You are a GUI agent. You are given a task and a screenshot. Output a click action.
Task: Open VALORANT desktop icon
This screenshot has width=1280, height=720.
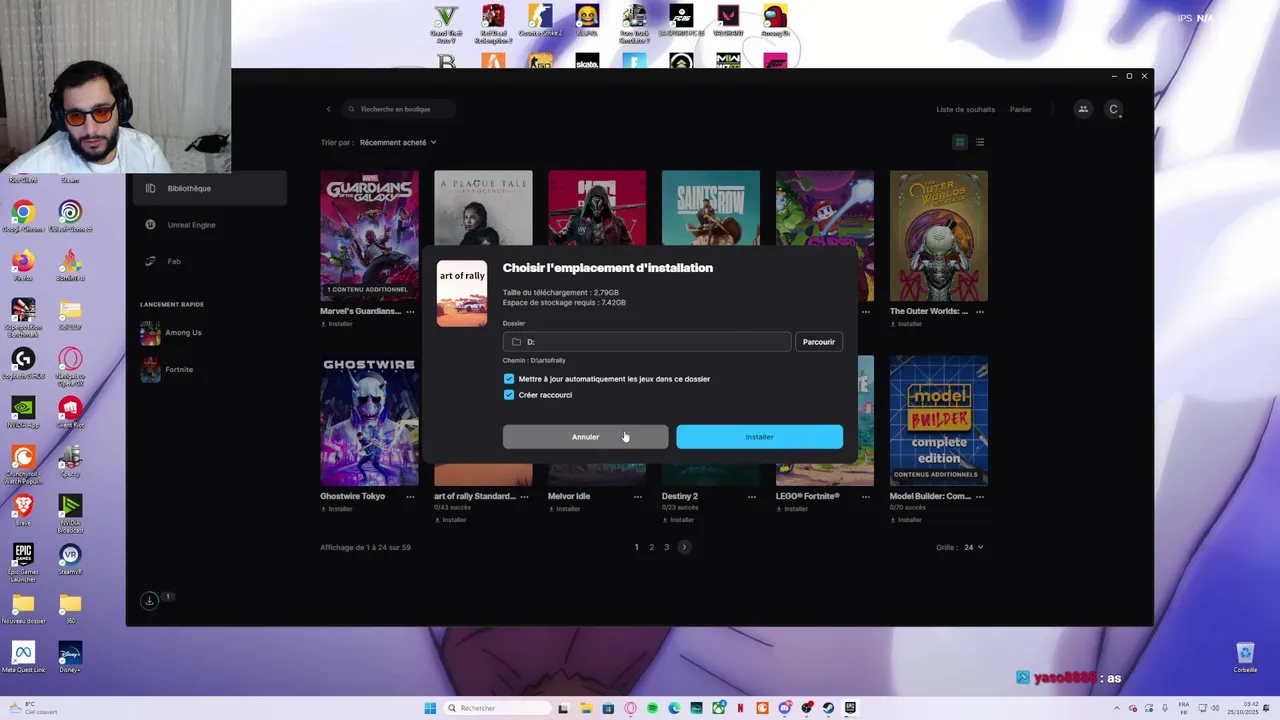point(728,21)
